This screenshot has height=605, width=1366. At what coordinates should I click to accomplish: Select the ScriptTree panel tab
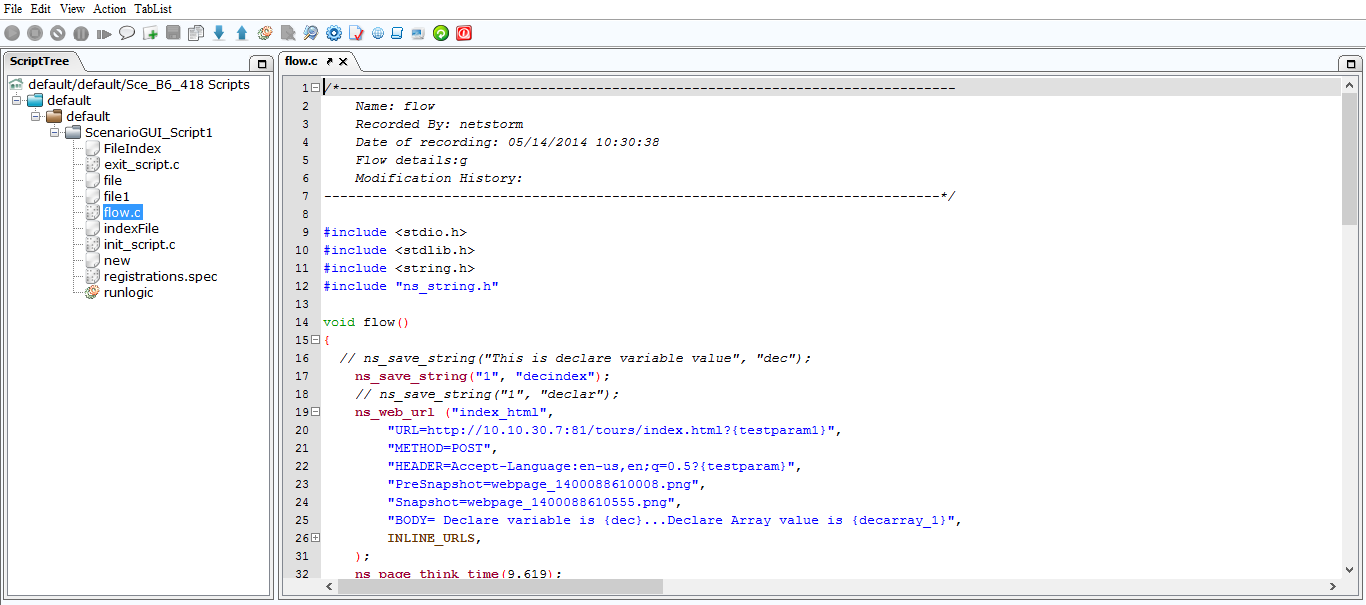[39, 61]
